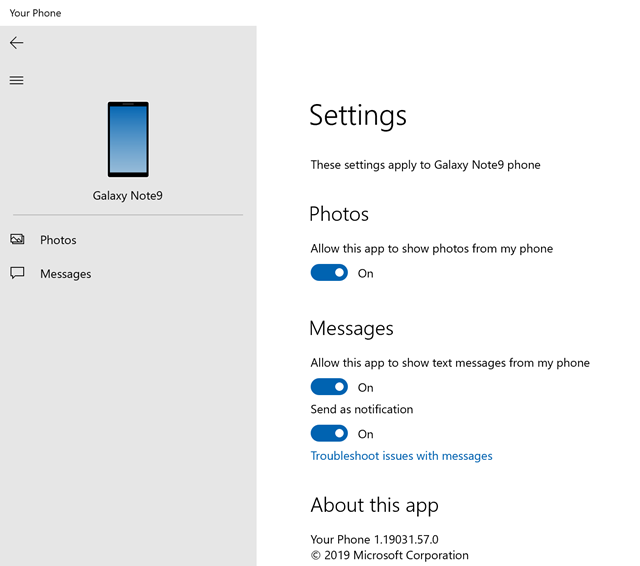
Task: Open Messages in the sidebar
Action: click(x=128, y=274)
